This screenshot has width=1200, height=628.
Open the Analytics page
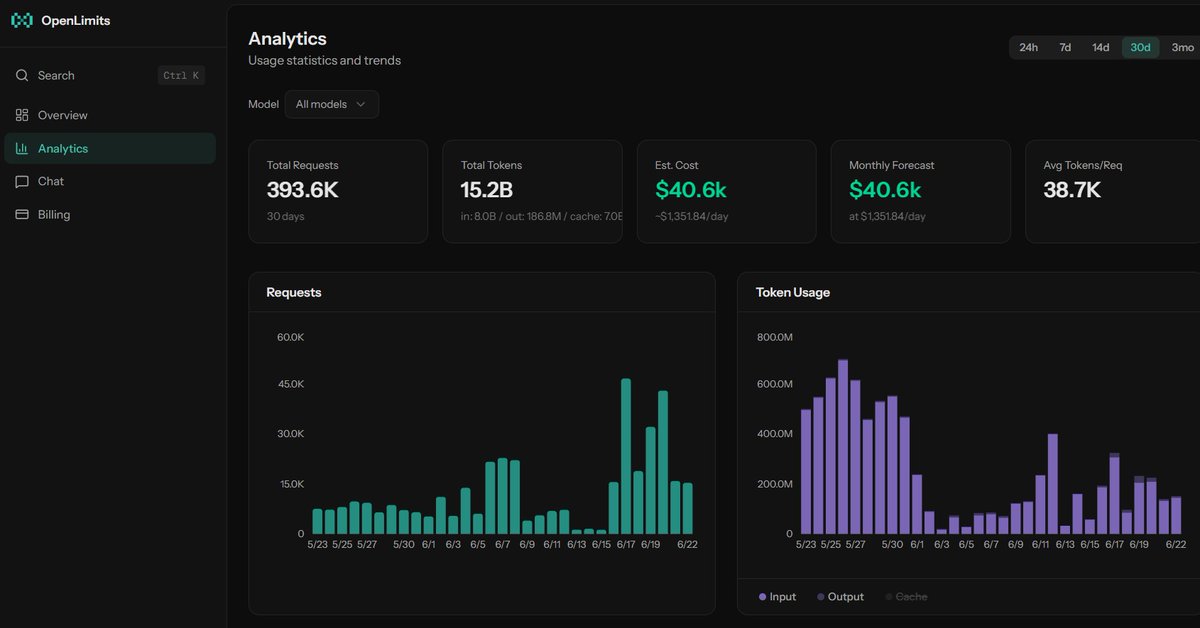(110, 148)
